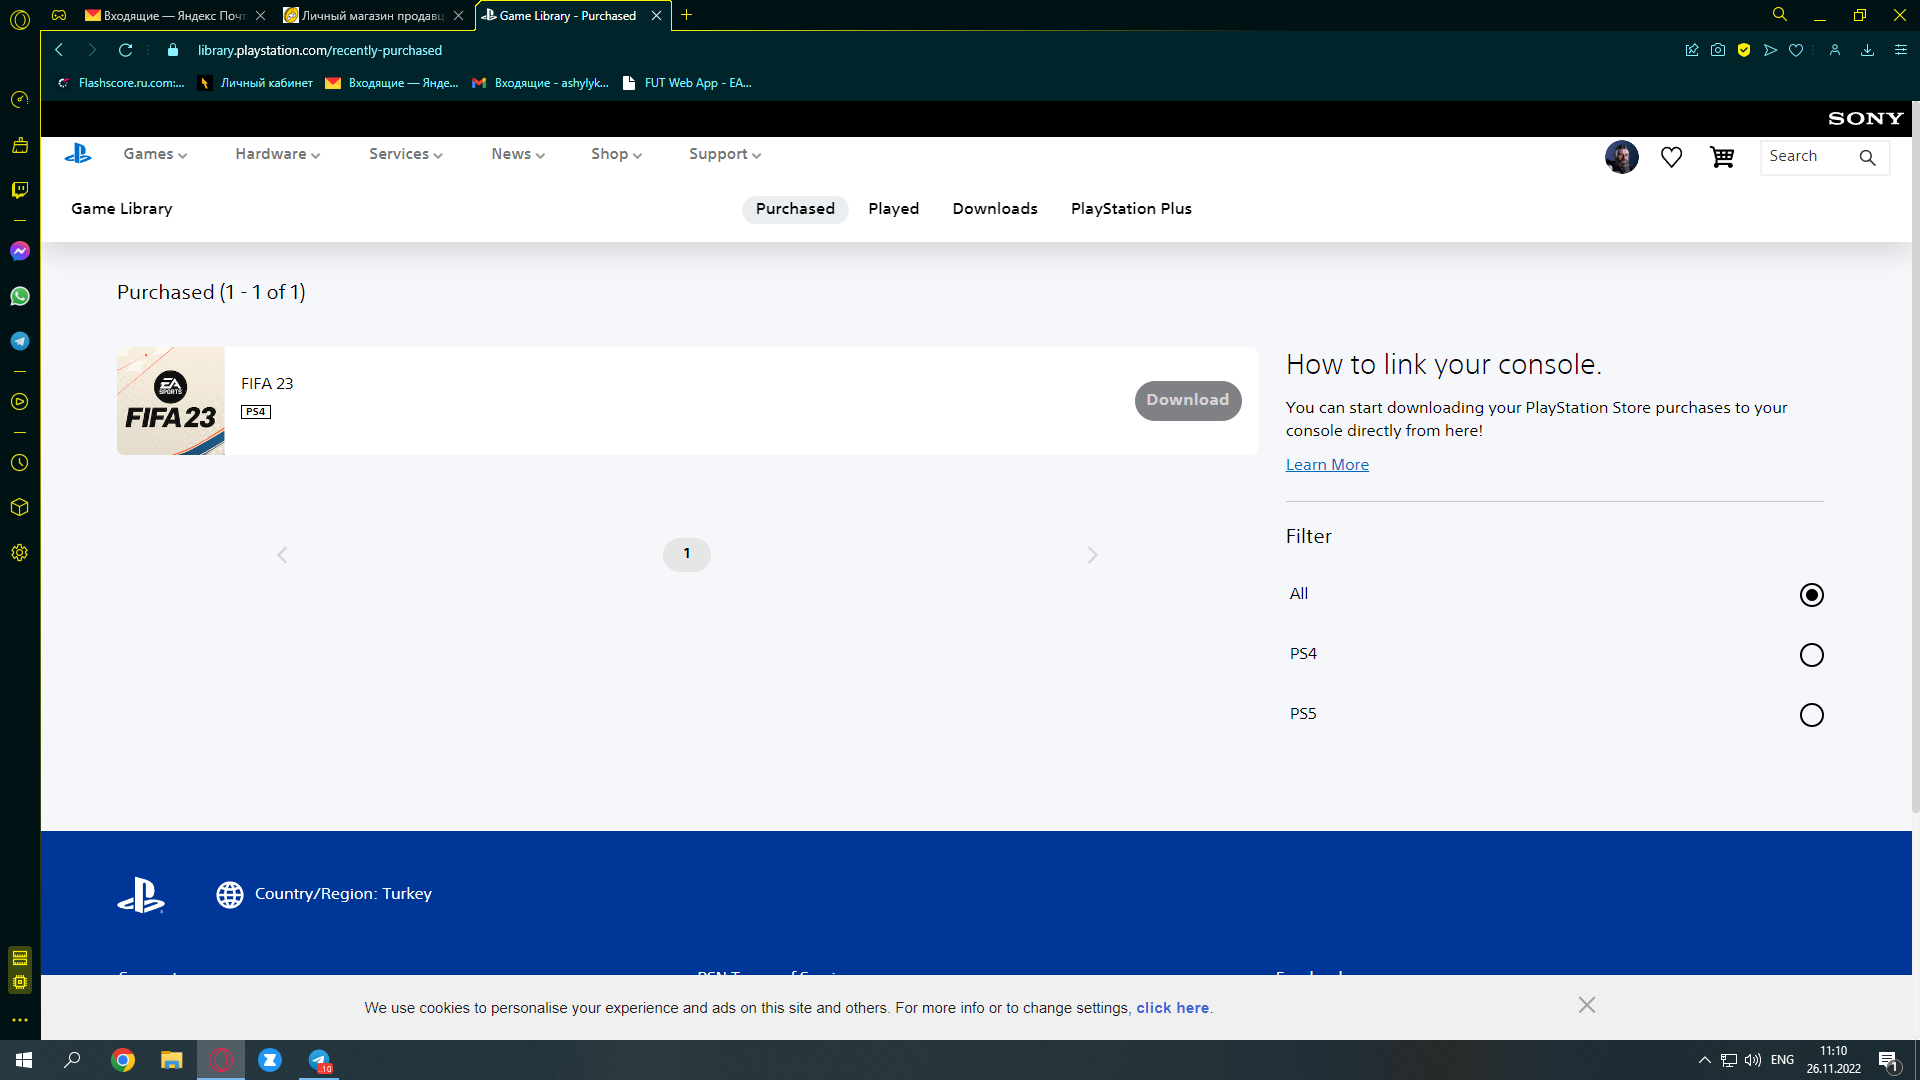
Task: Click the globe icon next to Country/Region
Action: (x=230, y=895)
